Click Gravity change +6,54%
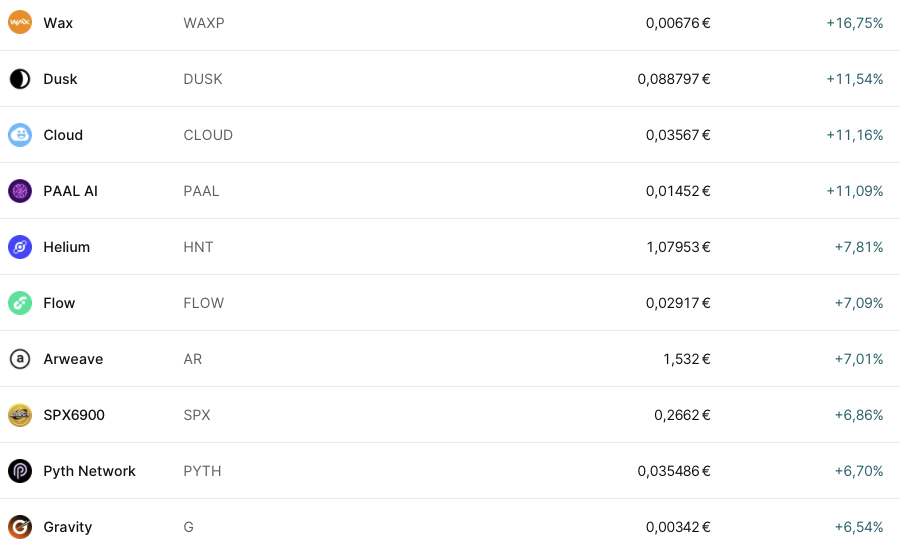Image resolution: width=900 pixels, height=551 pixels. point(858,527)
